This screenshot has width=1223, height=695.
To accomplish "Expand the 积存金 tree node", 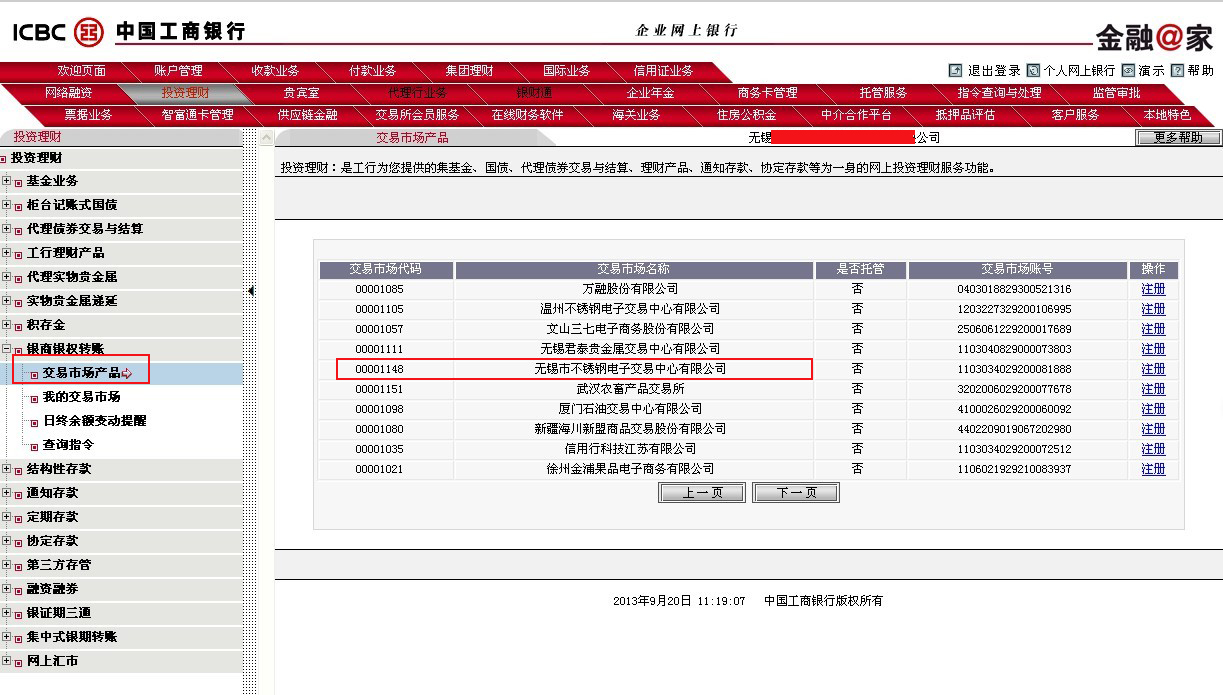I will point(7,325).
